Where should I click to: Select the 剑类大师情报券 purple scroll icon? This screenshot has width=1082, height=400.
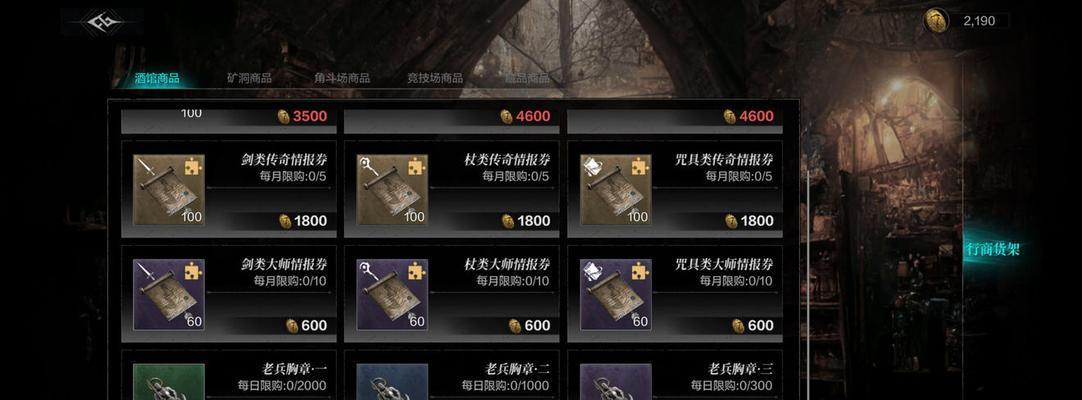coord(169,294)
